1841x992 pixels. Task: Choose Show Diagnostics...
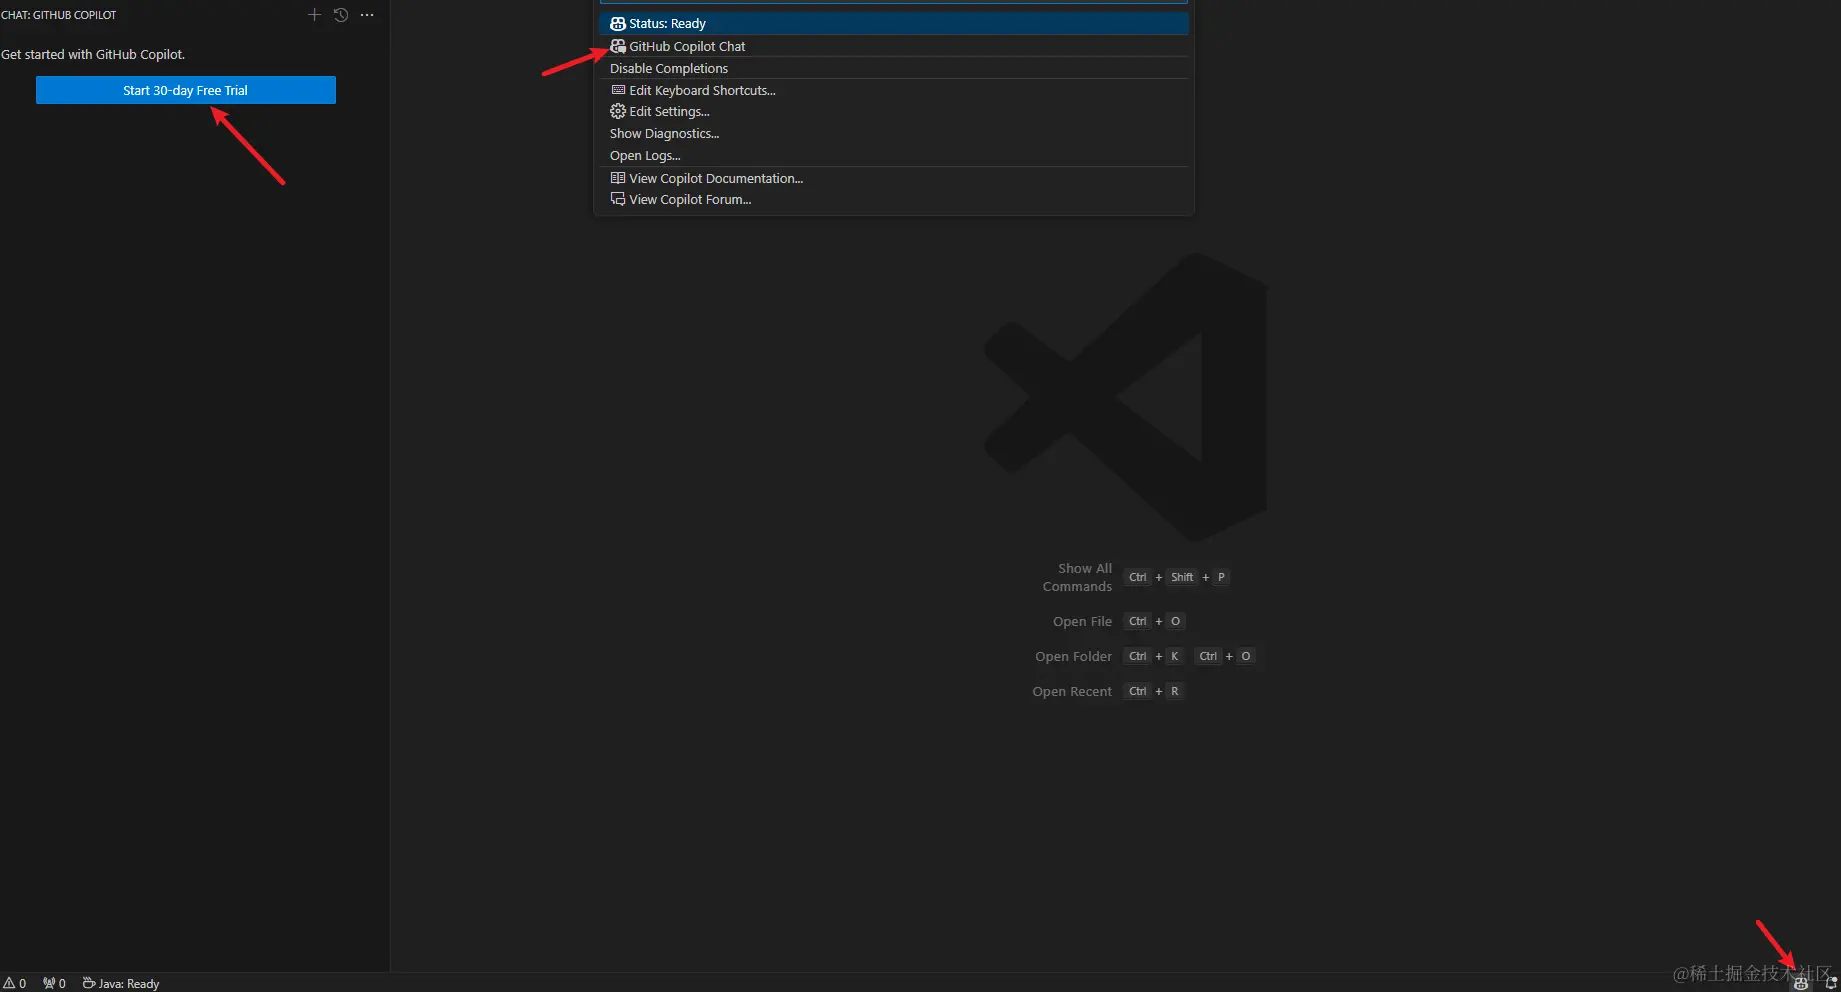[x=894, y=133]
